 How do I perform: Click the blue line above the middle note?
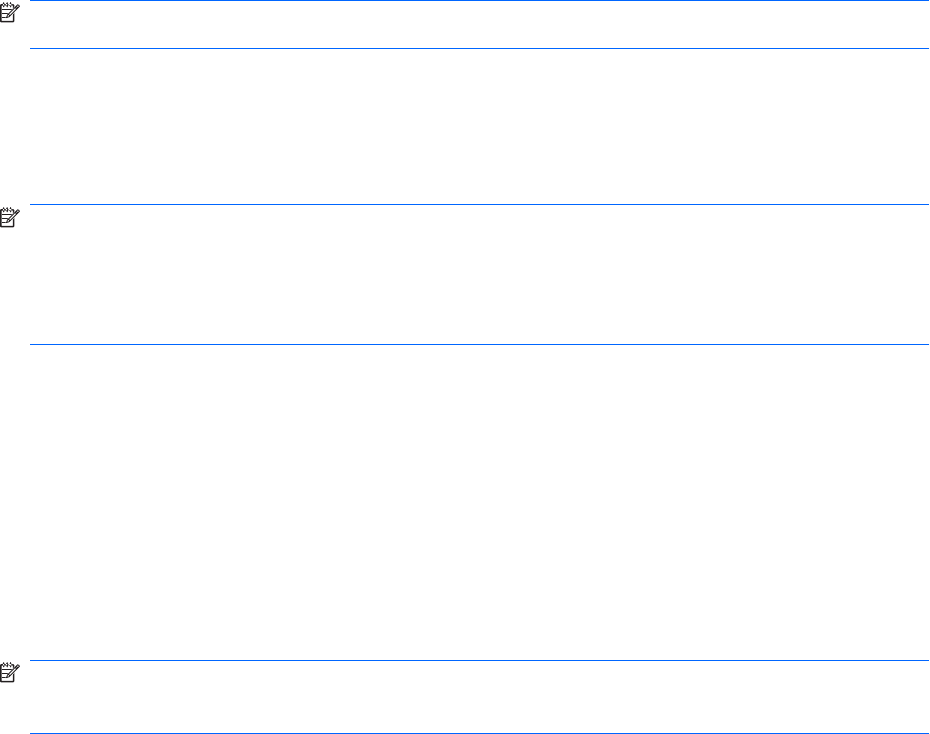(480, 205)
